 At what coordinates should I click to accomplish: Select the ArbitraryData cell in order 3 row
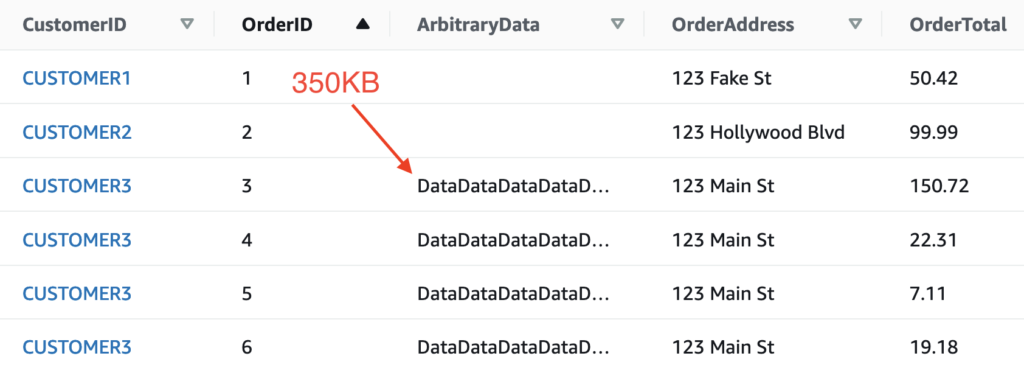click(x=513, y=187)
